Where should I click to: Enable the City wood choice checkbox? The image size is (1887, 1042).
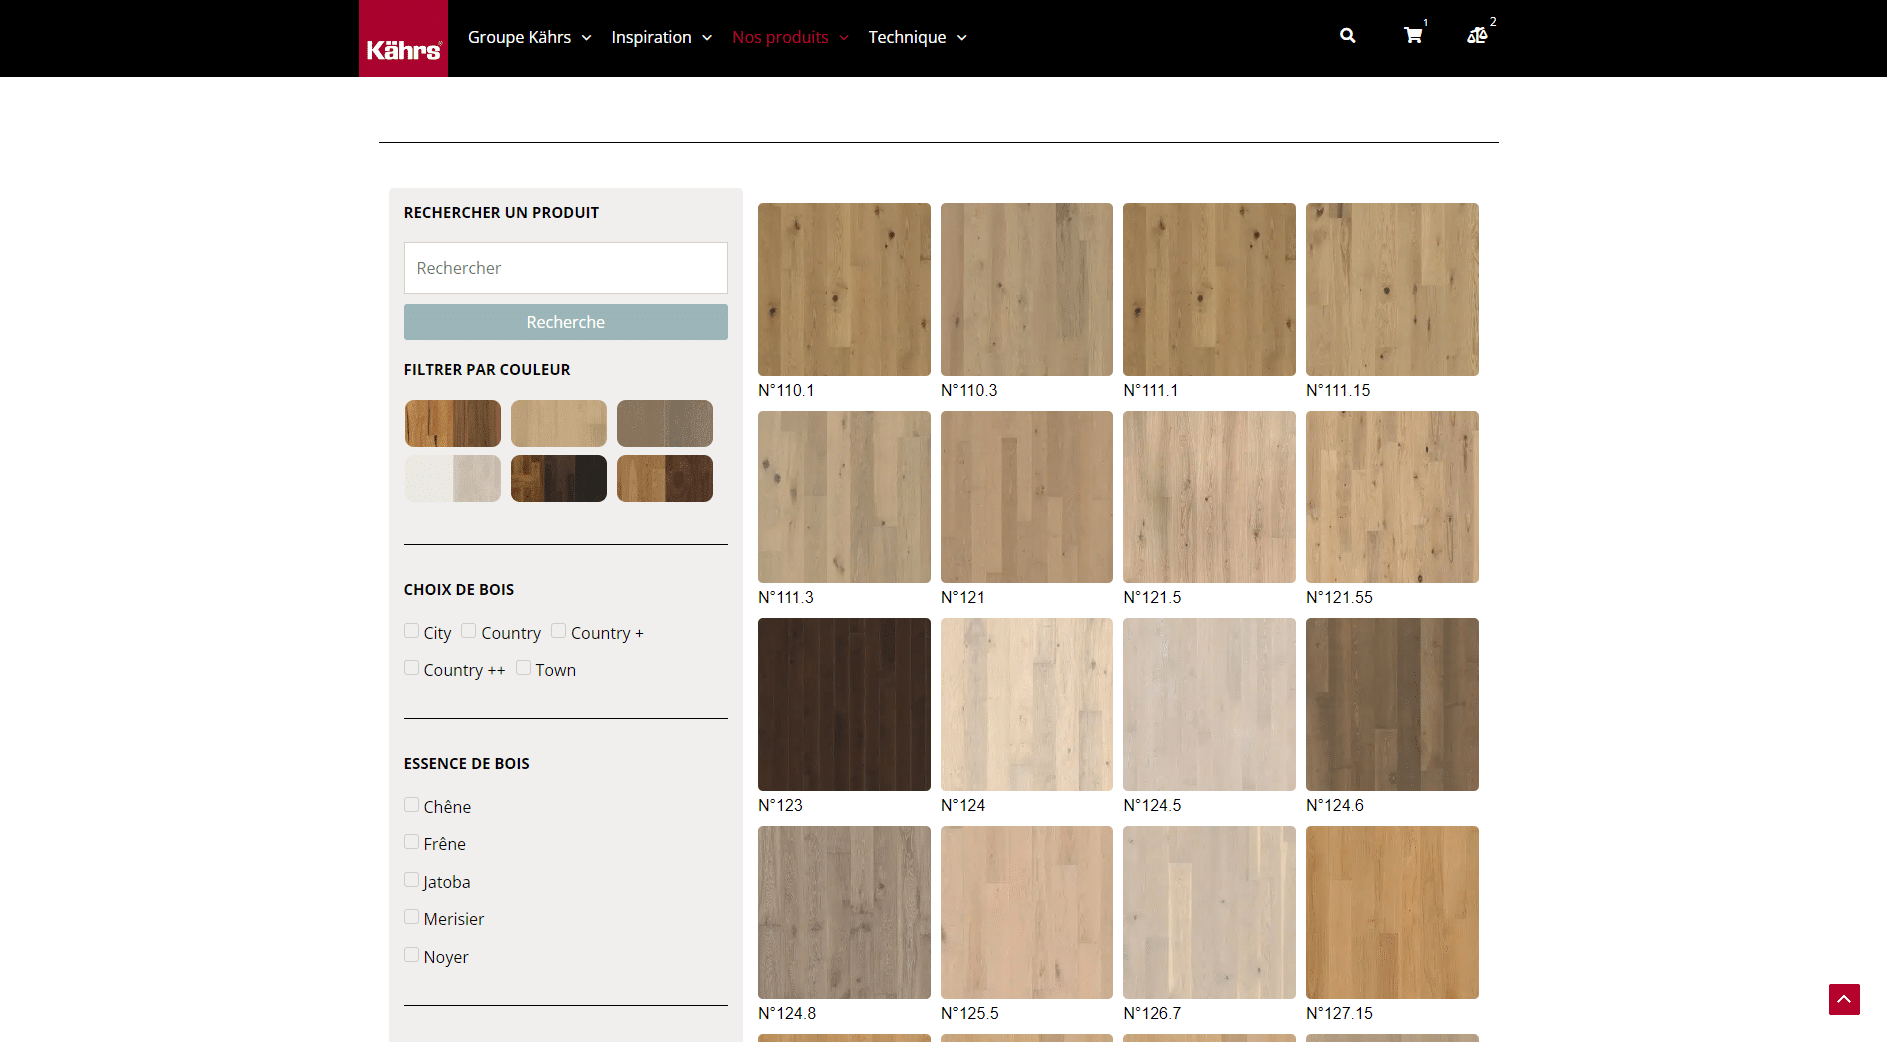tap(411, 631)
